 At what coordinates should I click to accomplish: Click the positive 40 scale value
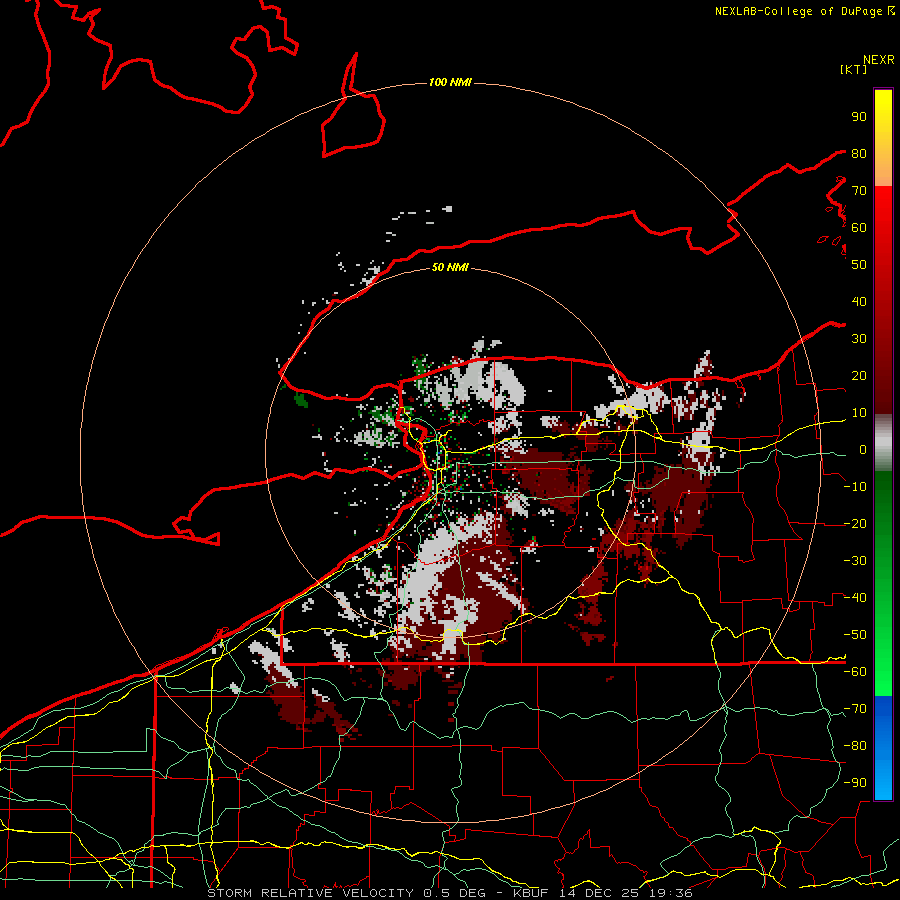pyautogui.click(x=859, y=302)
